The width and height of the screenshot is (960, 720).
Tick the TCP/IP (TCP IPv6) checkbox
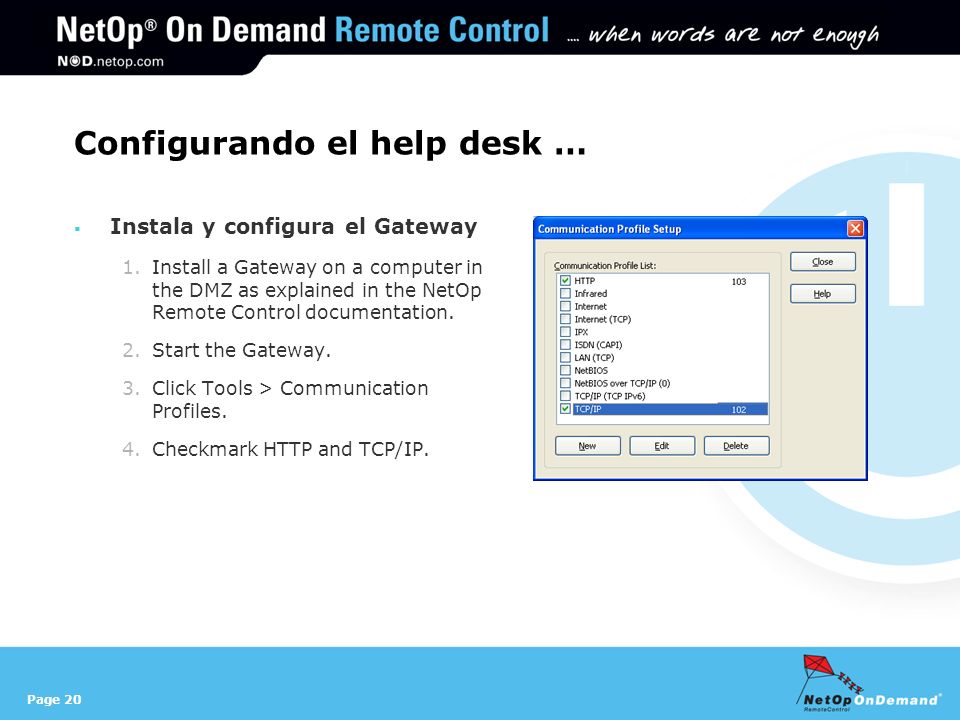[565, 396]
